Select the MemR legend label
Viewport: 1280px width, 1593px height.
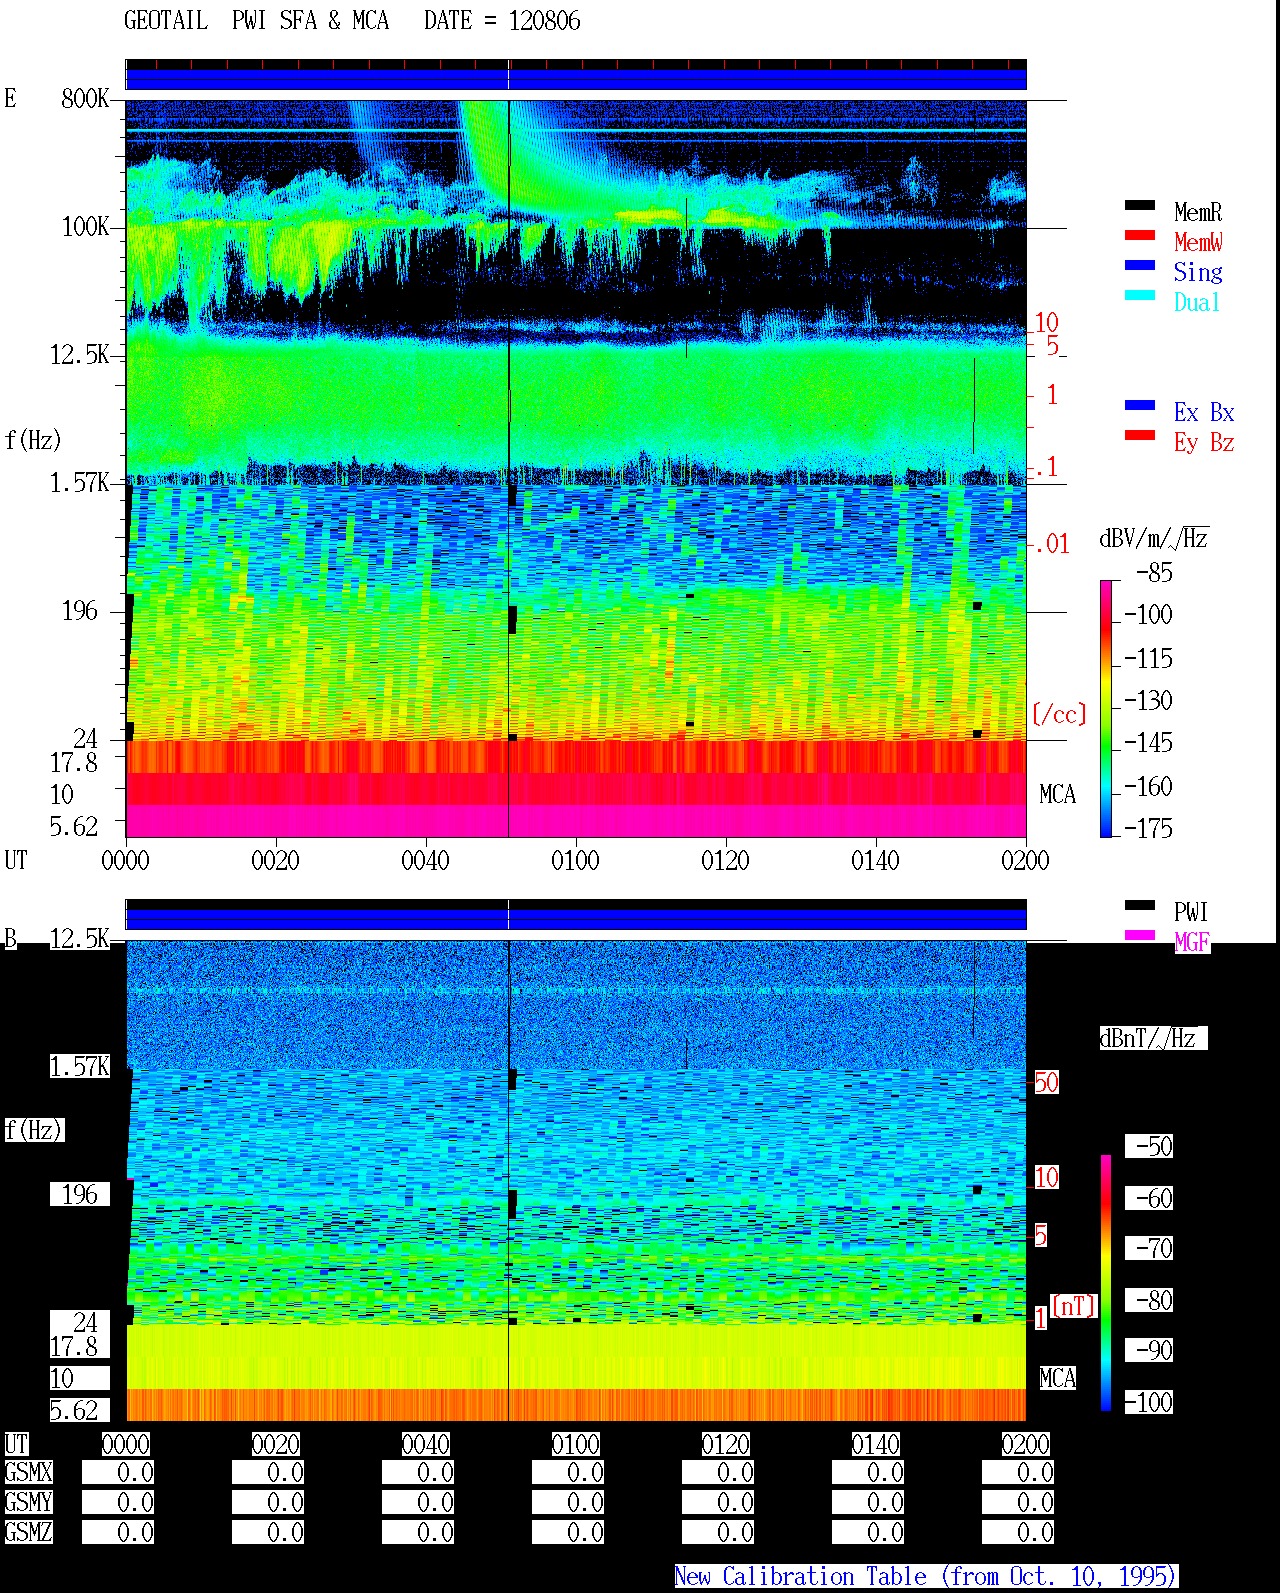(x=1198, y=212)
